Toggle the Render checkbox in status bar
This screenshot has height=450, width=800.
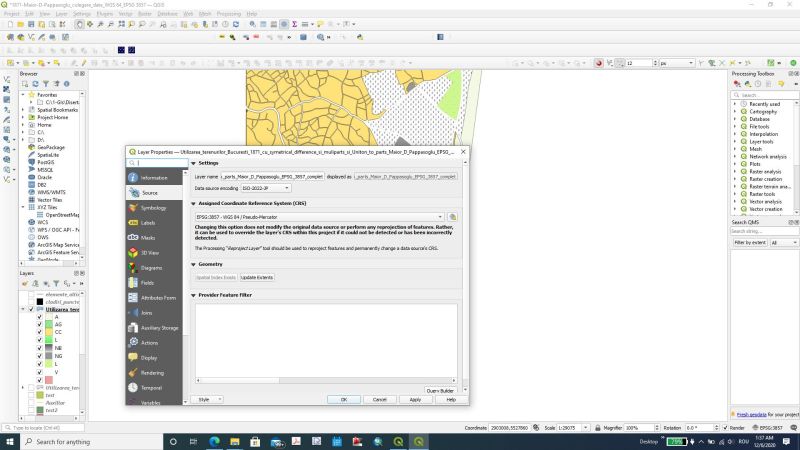click(x=726, y=428)
